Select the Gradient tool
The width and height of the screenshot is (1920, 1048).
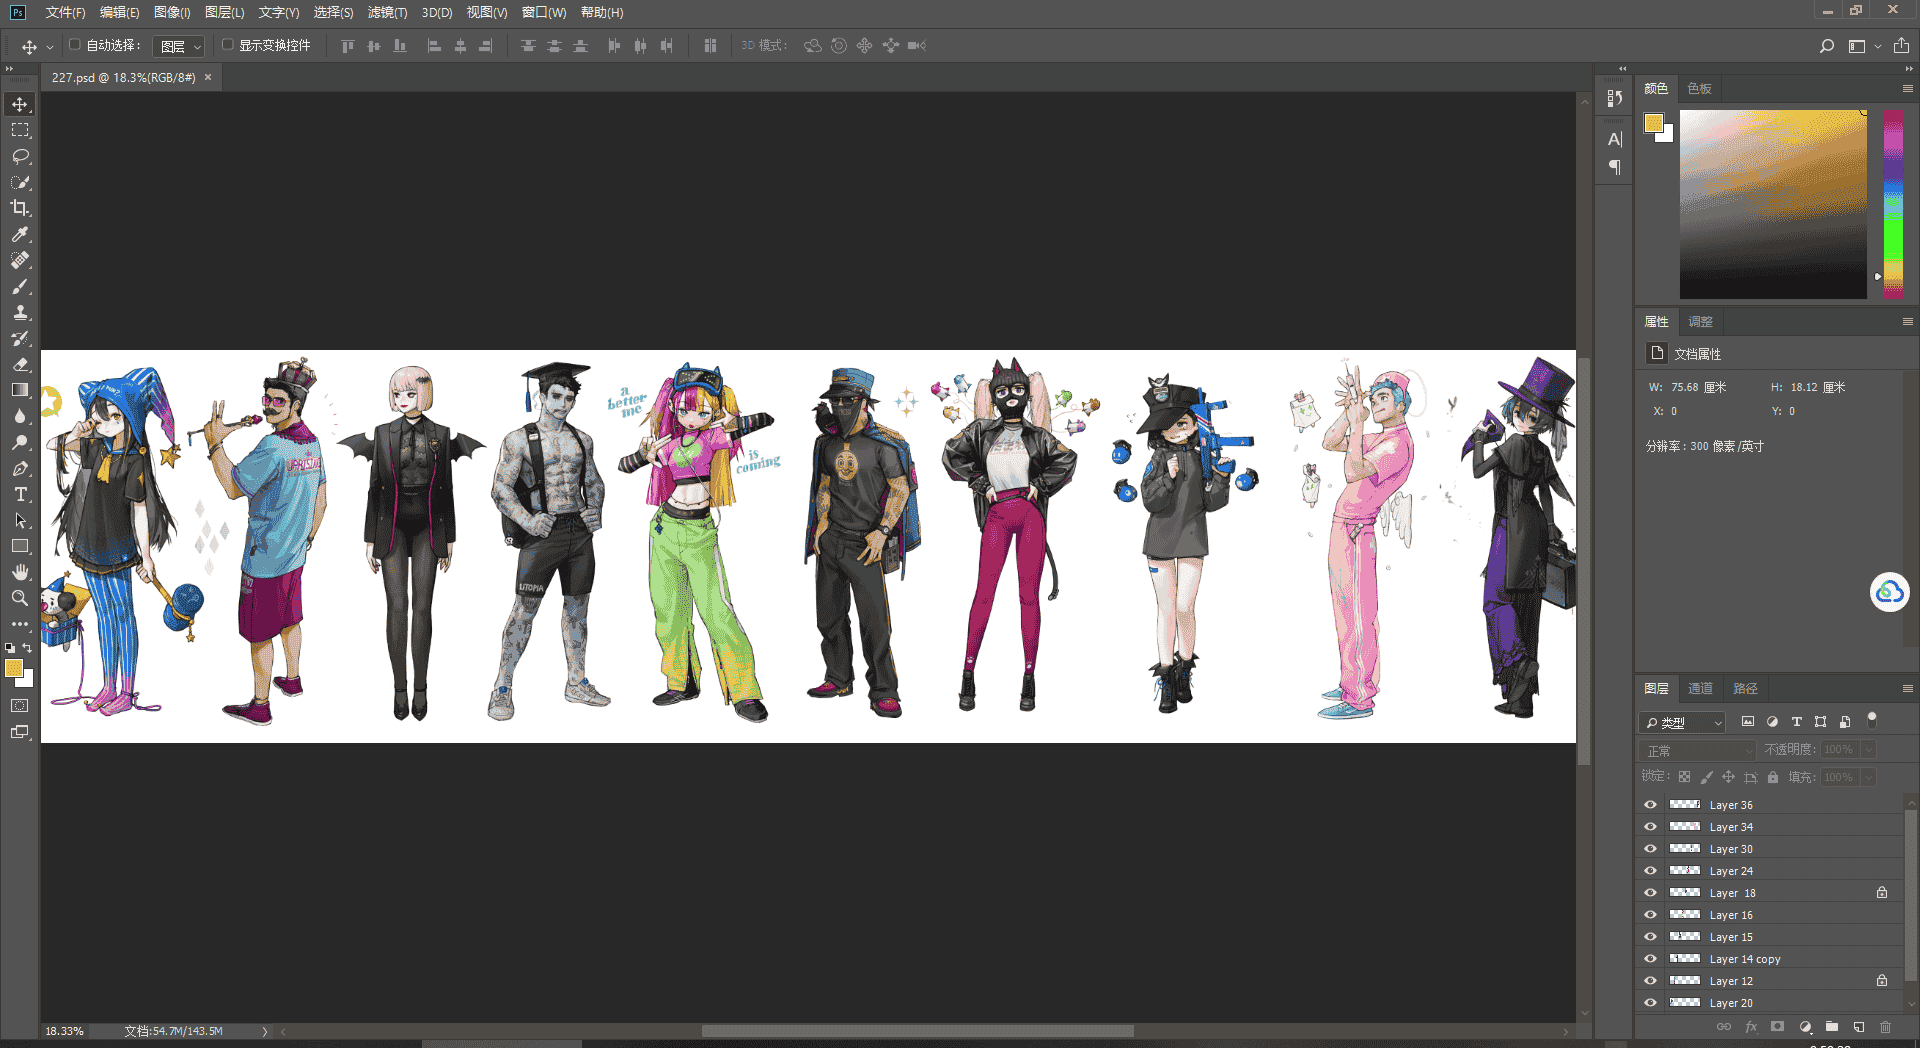[x=20, y=390]
